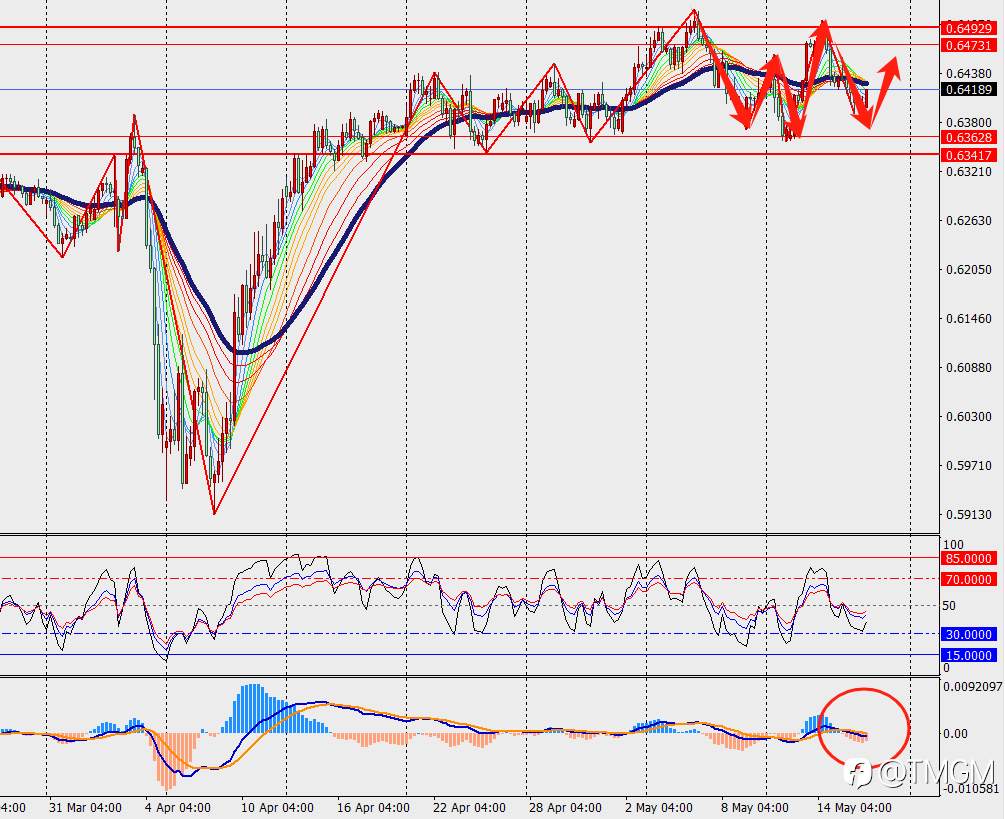Viewport: 1005px width, 819px height.
Task: Click the oscillator scale value 100
Action: 953,545
